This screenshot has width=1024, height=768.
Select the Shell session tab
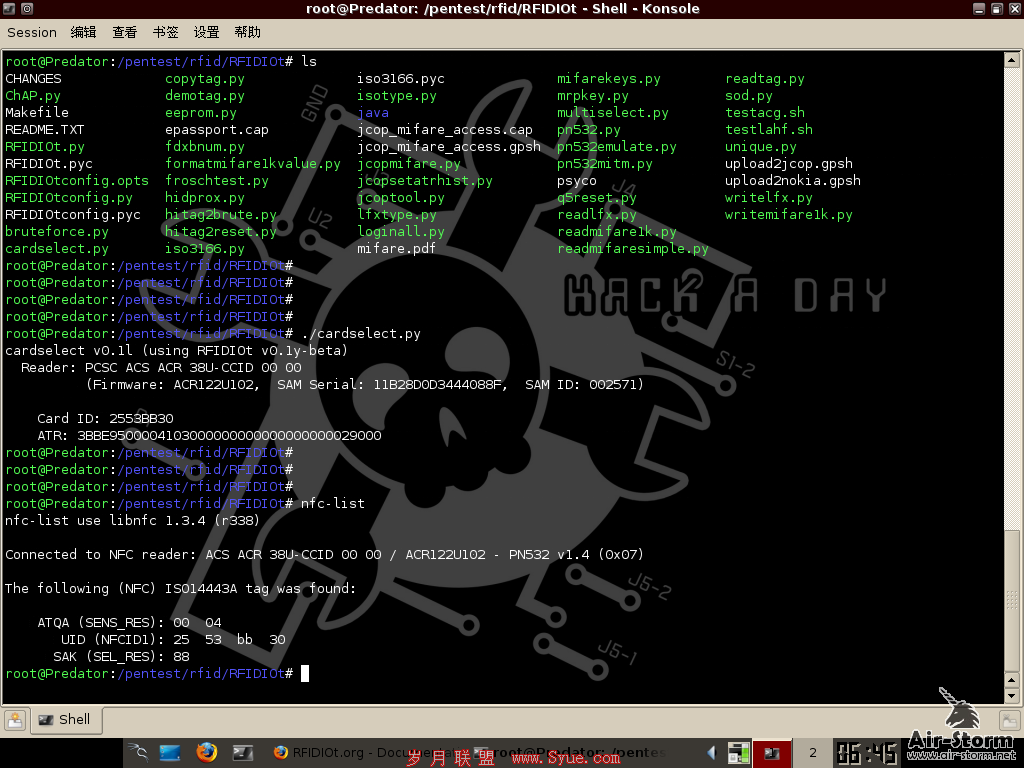pyautogui.click(x=66, y=720)
